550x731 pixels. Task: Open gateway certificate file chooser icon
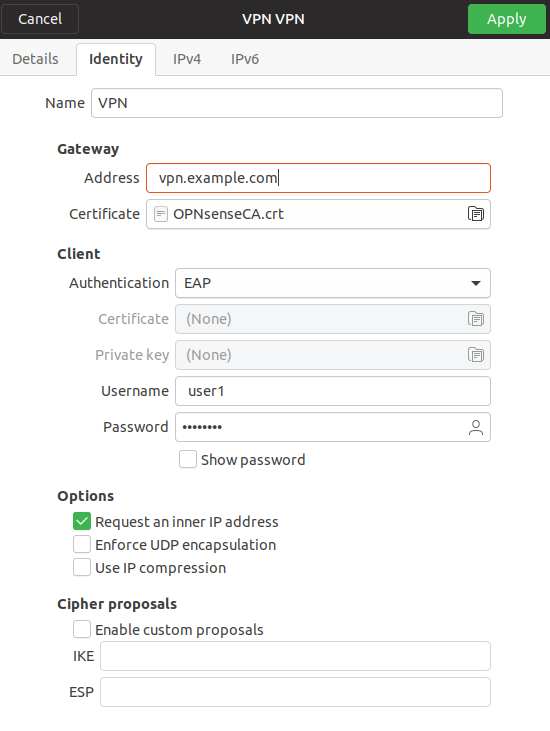click(x=475, y=214)
